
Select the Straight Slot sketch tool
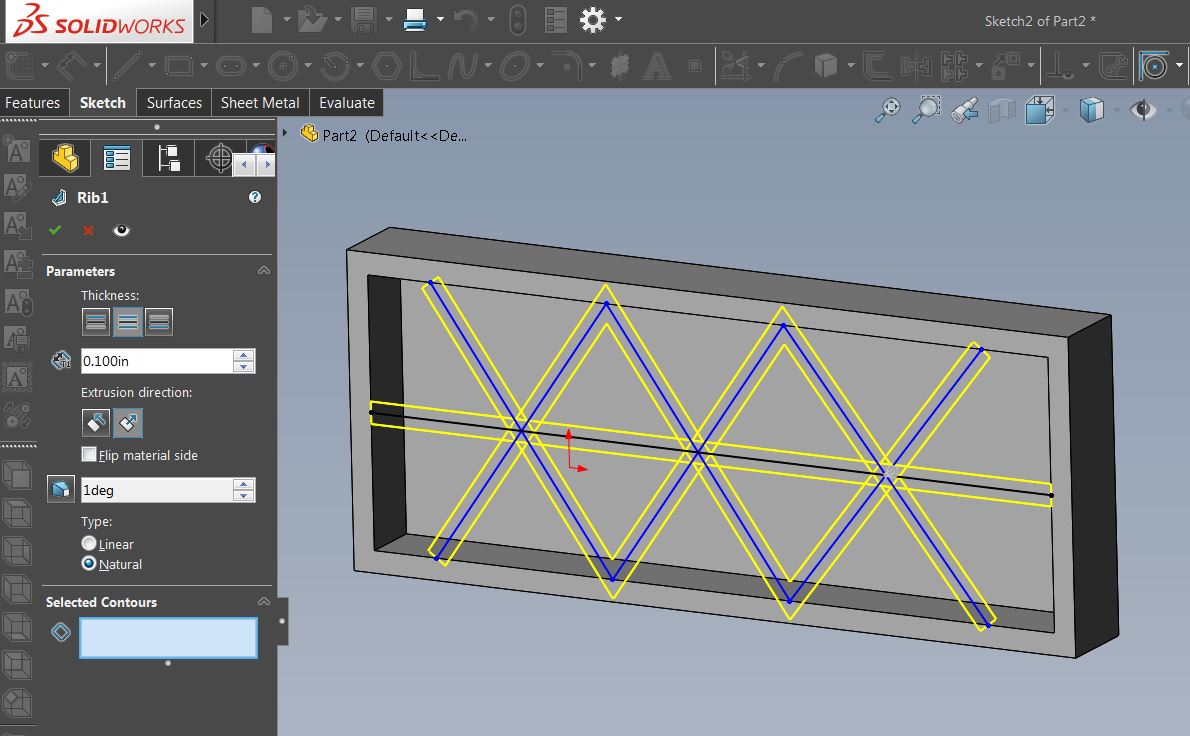click(231, 66)
